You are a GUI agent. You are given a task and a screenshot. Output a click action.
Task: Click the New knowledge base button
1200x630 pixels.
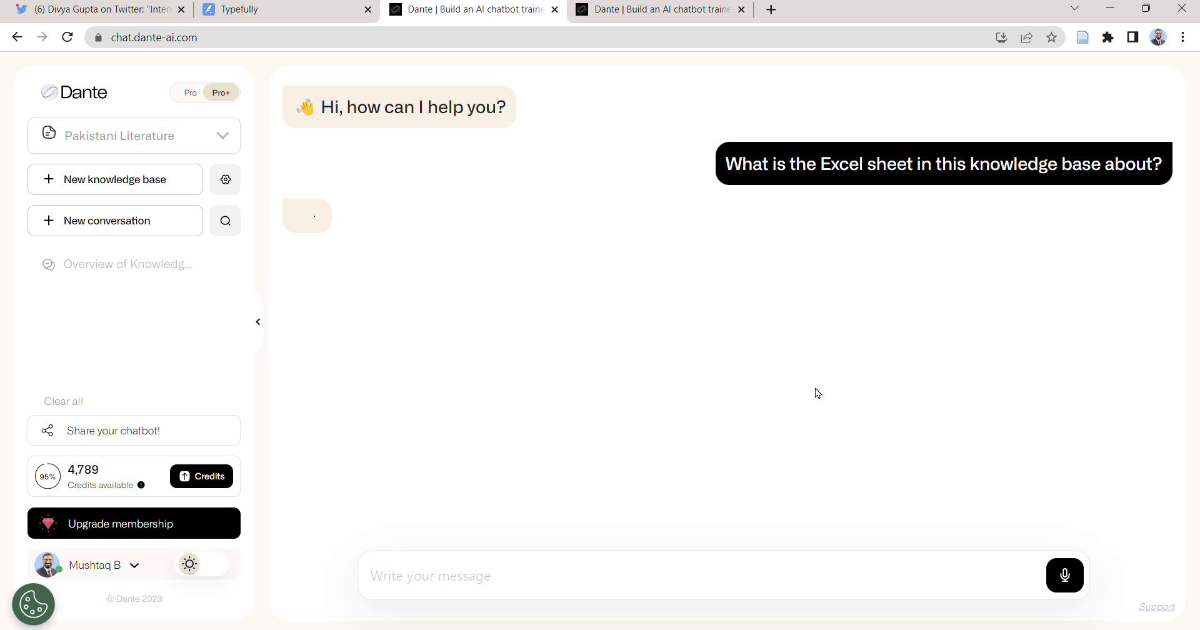[115, 179]
